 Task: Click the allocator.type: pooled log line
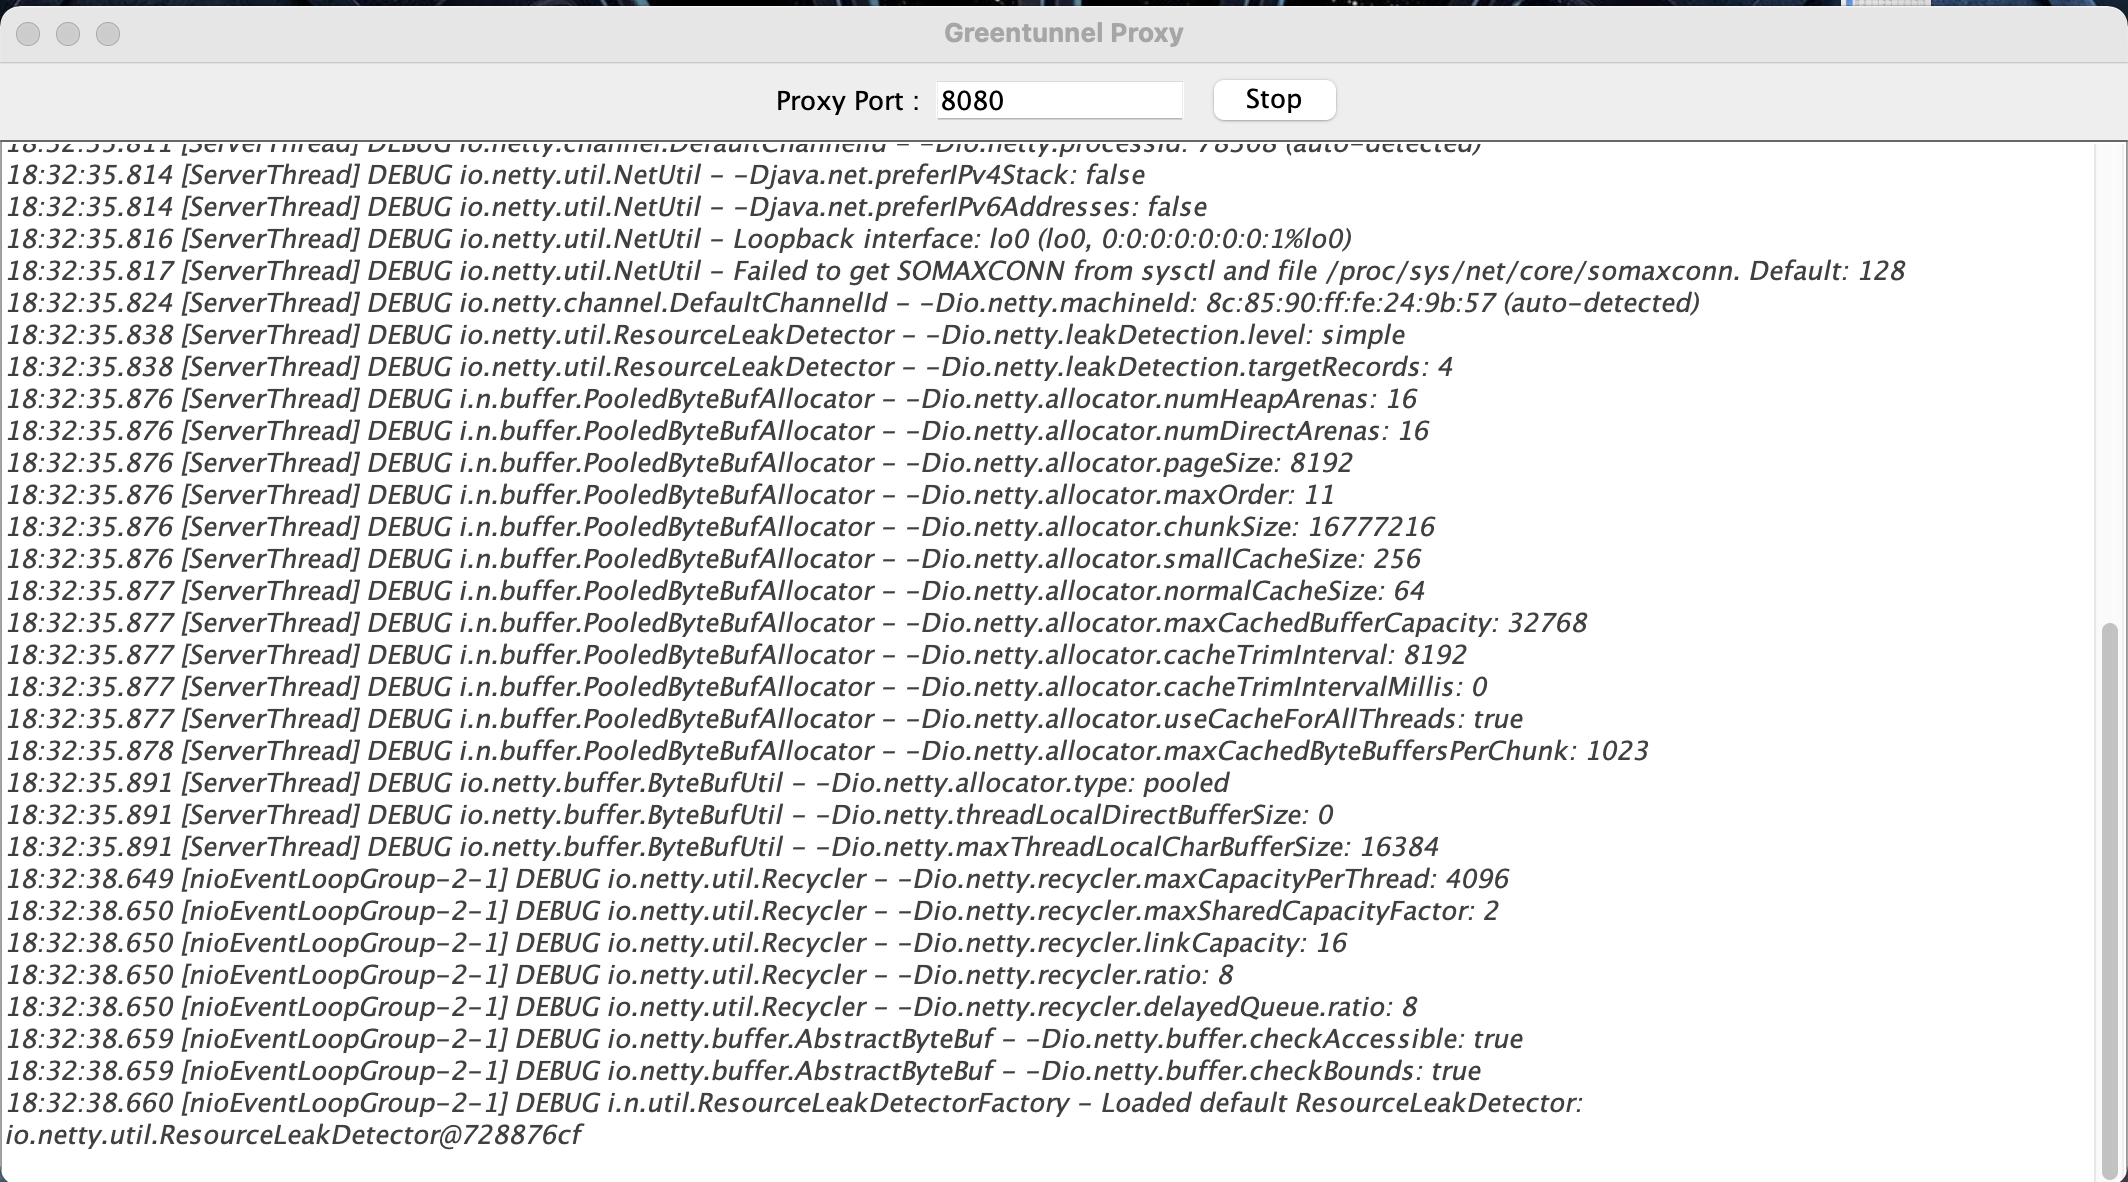618,783
